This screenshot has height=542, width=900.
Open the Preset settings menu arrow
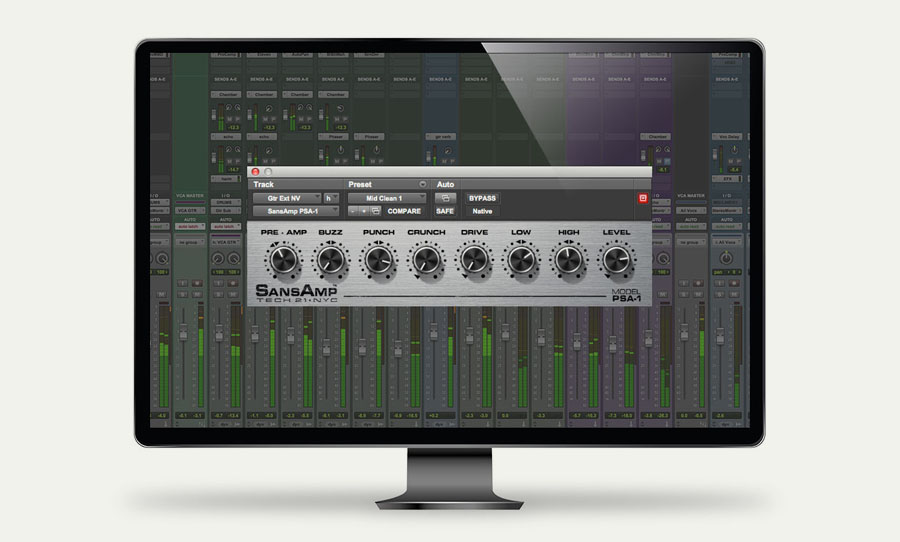coord(422,184)
